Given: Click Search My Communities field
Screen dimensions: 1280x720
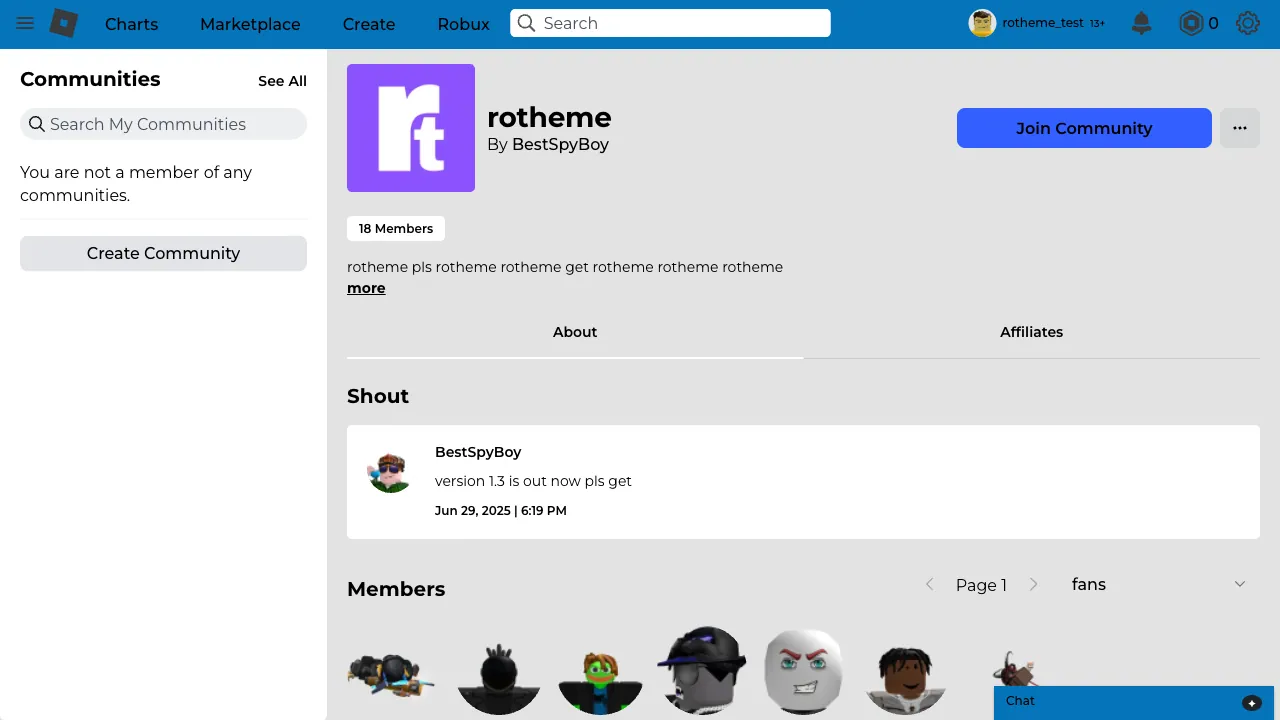Looking at the screenshot, I should [163, 124].
